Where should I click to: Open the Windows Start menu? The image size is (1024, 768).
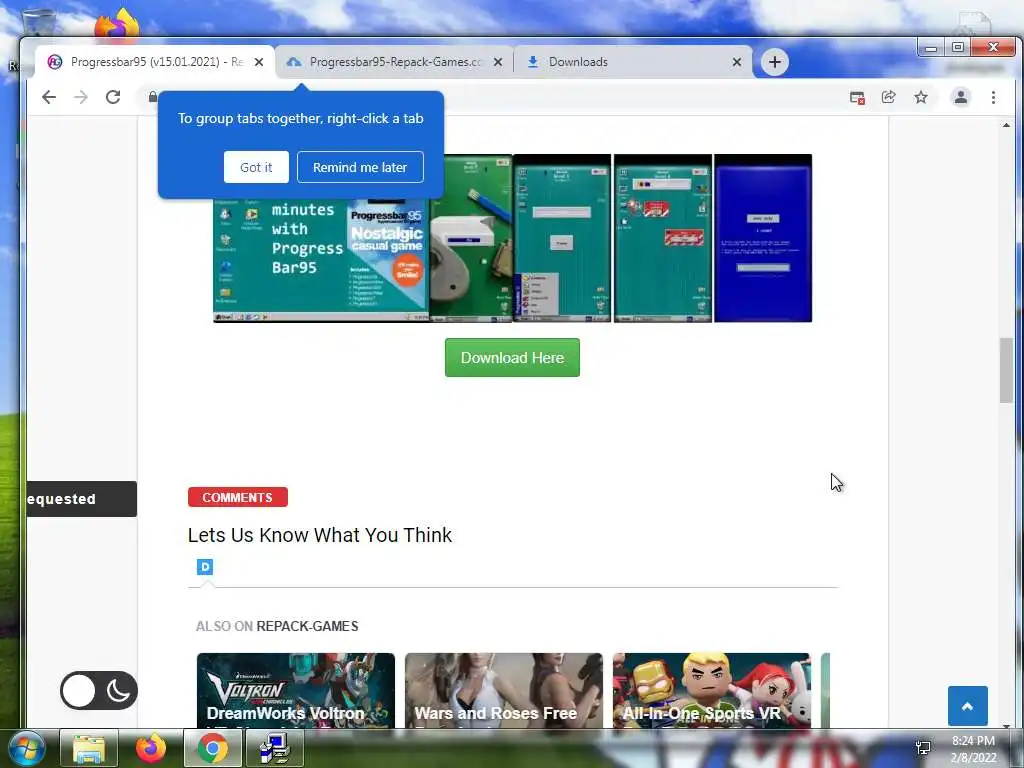[x=27, y=749]
